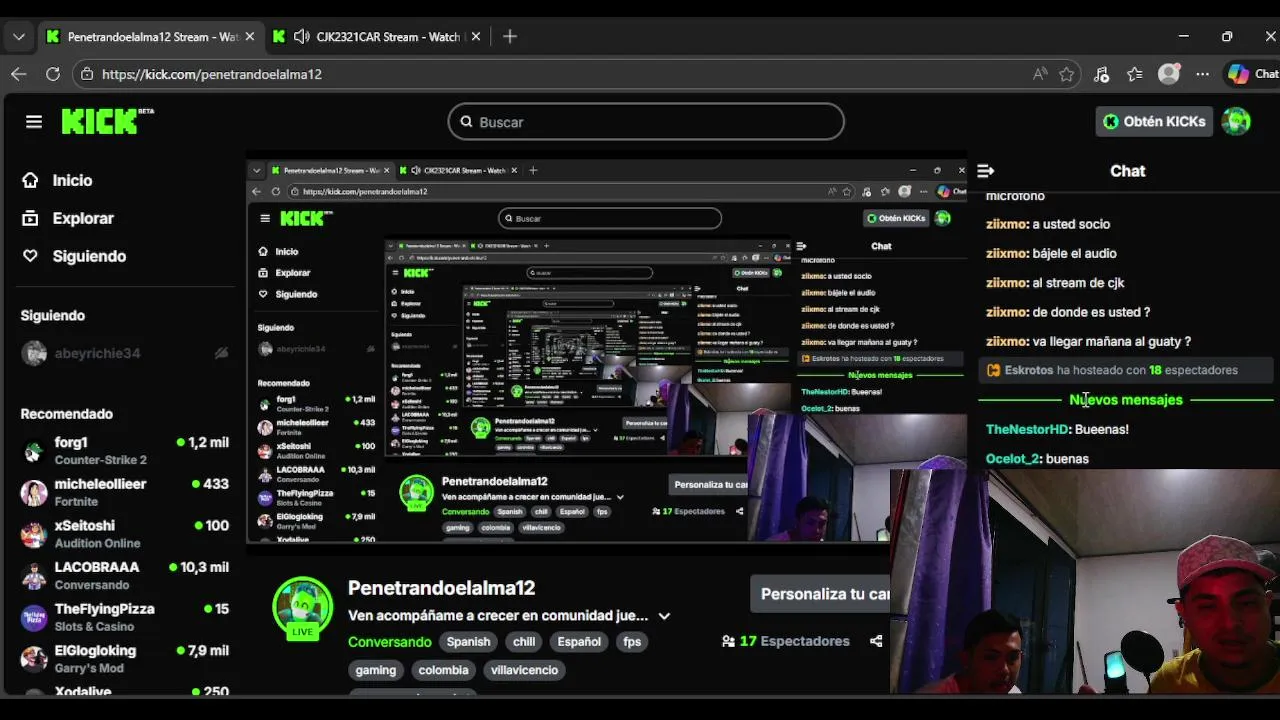Click the micheleollieer channel avatar
1280x720 pixels.
tap(34, 493)
